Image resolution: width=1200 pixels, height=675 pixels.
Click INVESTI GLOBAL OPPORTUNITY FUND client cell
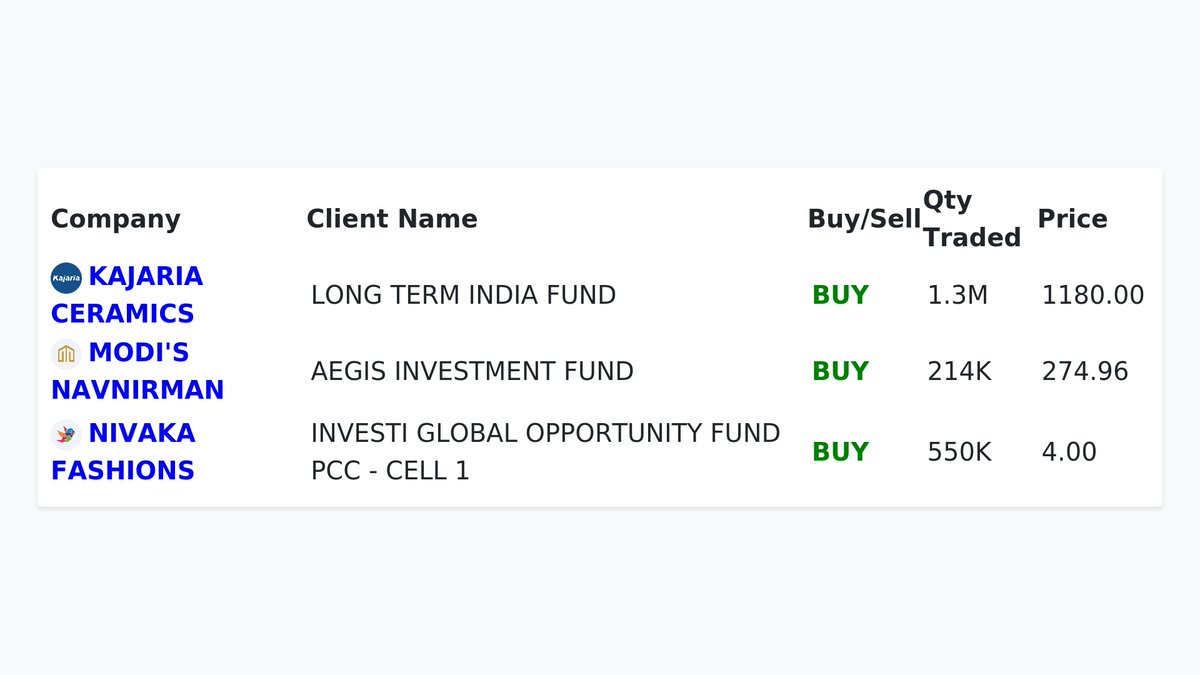coord(546,452)
